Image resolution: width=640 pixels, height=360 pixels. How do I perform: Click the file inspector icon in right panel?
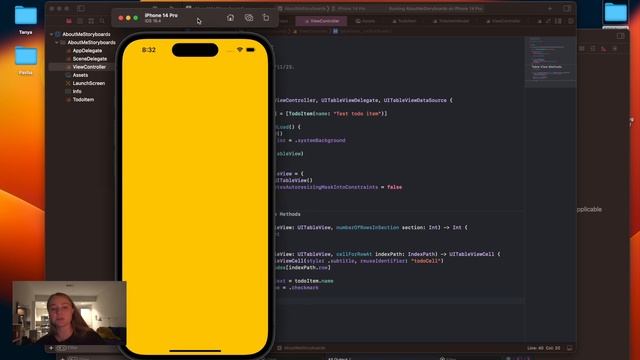coord(582,49)
